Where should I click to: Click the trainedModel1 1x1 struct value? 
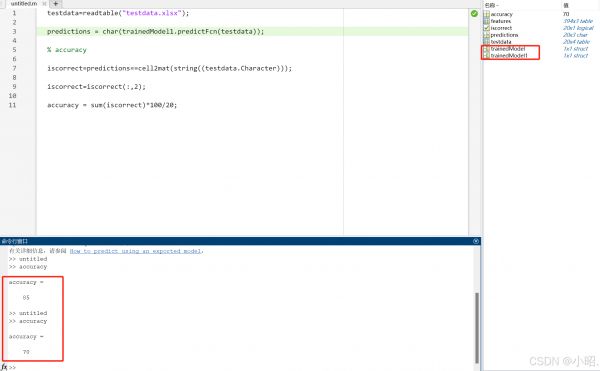point(575,55)
